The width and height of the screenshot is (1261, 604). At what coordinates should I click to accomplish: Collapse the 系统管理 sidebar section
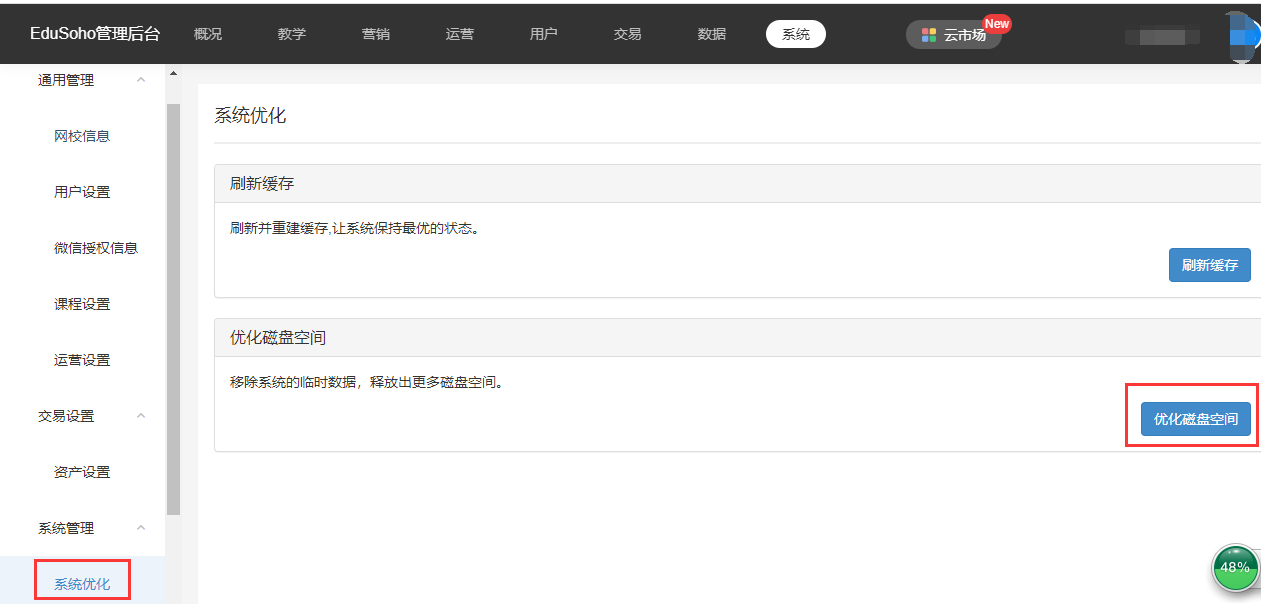click(141, 528)
